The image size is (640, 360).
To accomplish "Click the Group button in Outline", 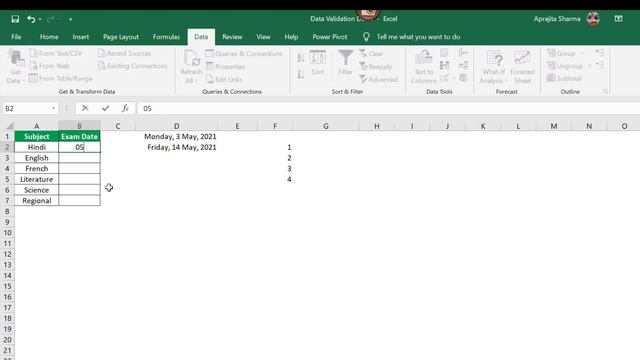I will 562,53.
